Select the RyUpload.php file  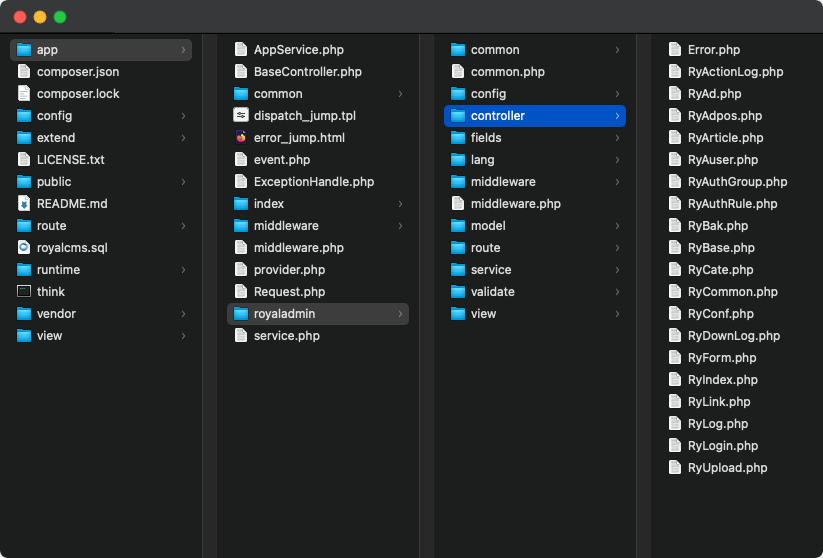click(727, 467)
